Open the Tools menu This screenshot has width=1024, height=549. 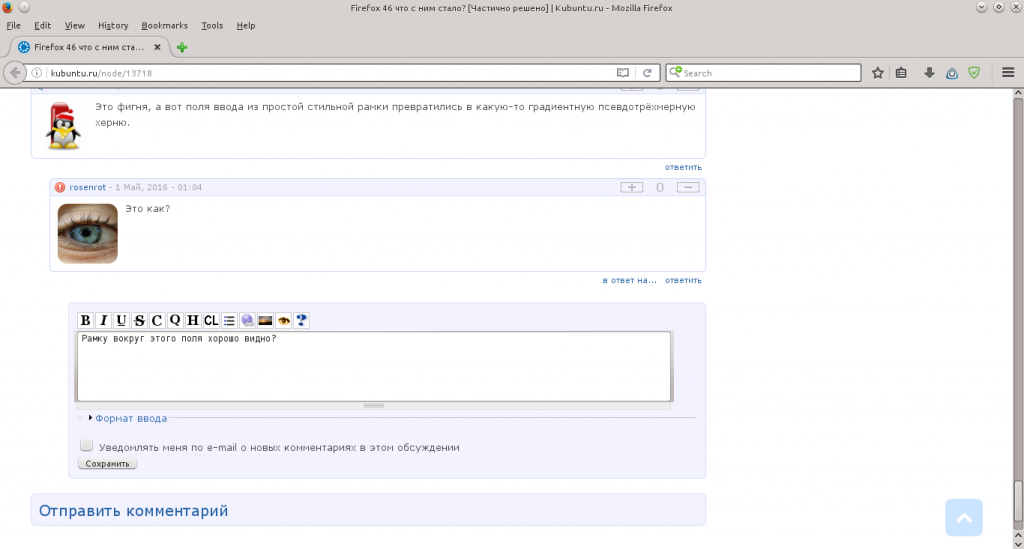pos(212,25)
